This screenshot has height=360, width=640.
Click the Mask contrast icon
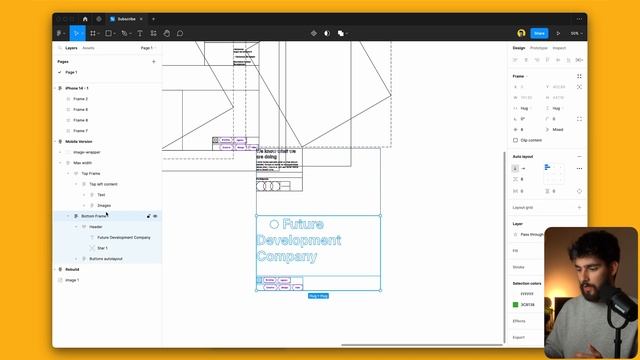[327, 33]
